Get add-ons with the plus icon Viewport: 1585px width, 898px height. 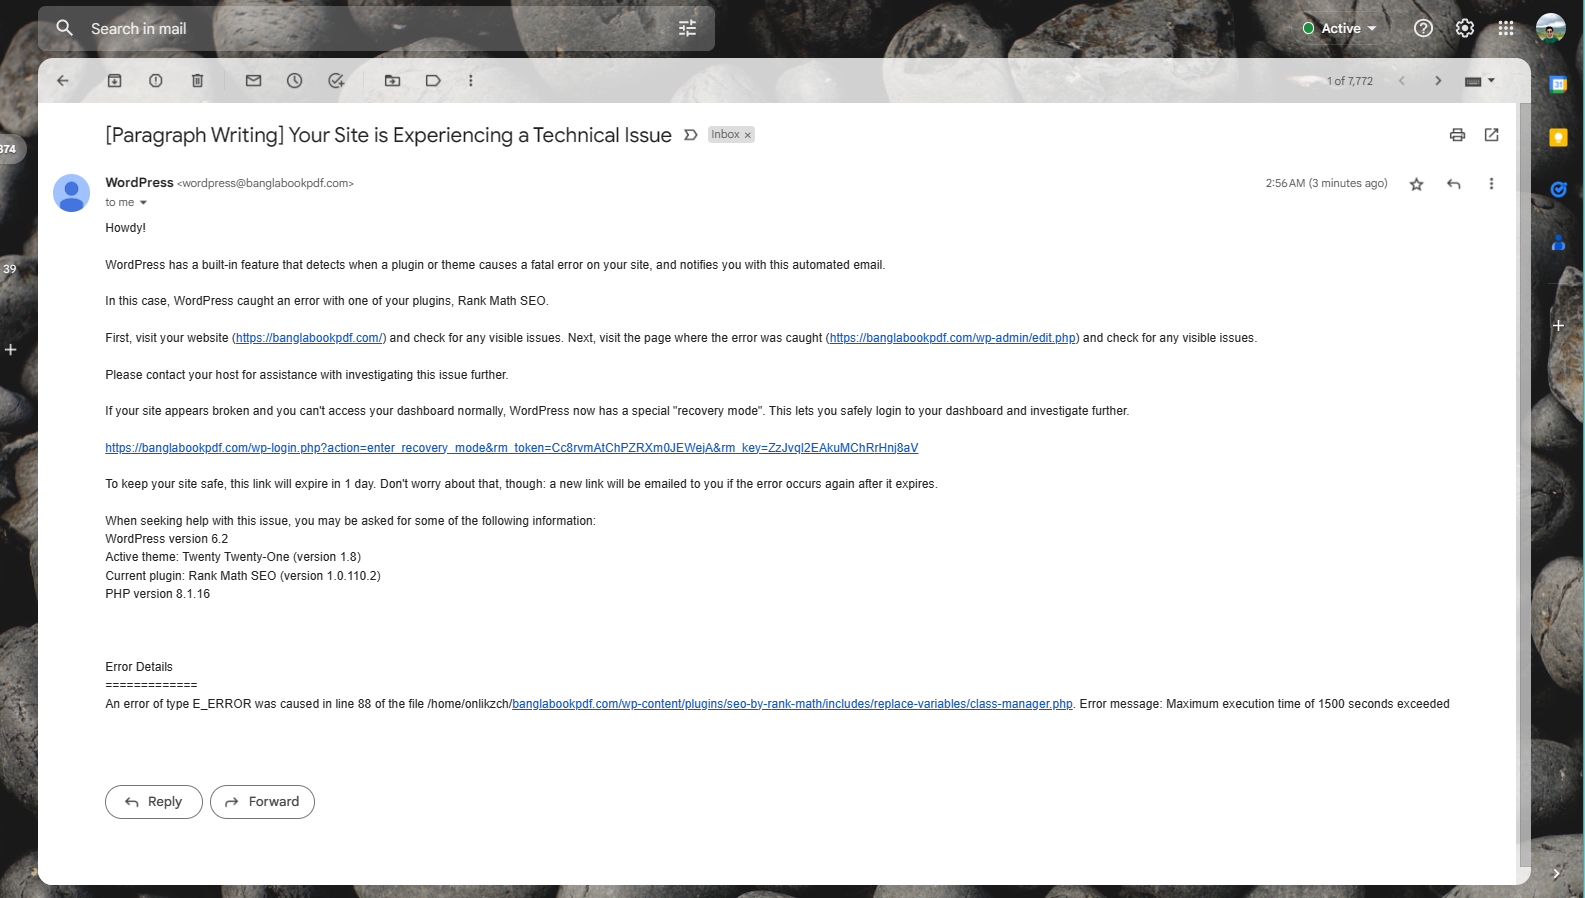tap(1558, 325)
